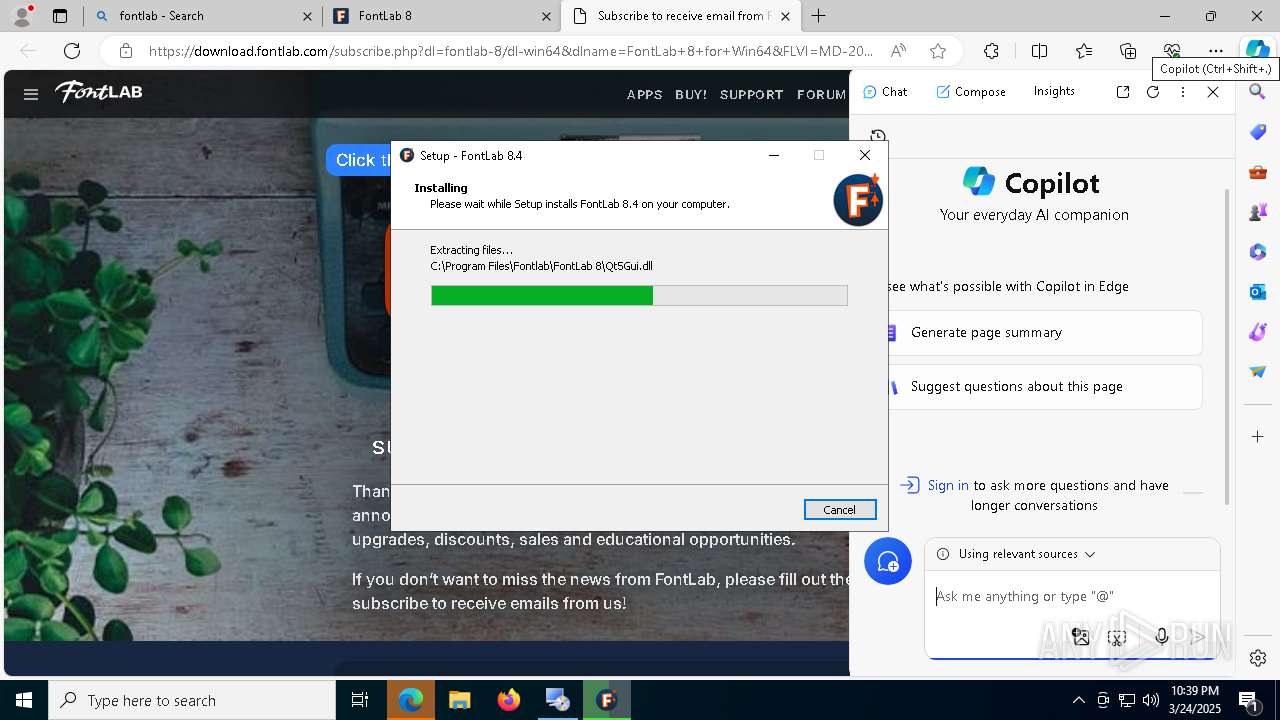Screen dimensions: 1280x720
Task: Toggle the Copilot sidebar button
Action: (1257, 51)
